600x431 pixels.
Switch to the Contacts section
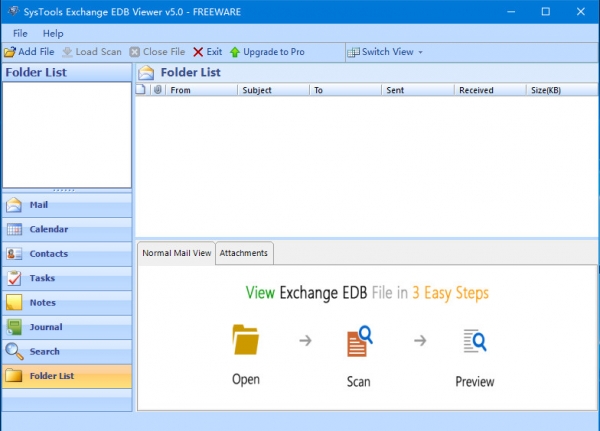[x=67, y=254]
